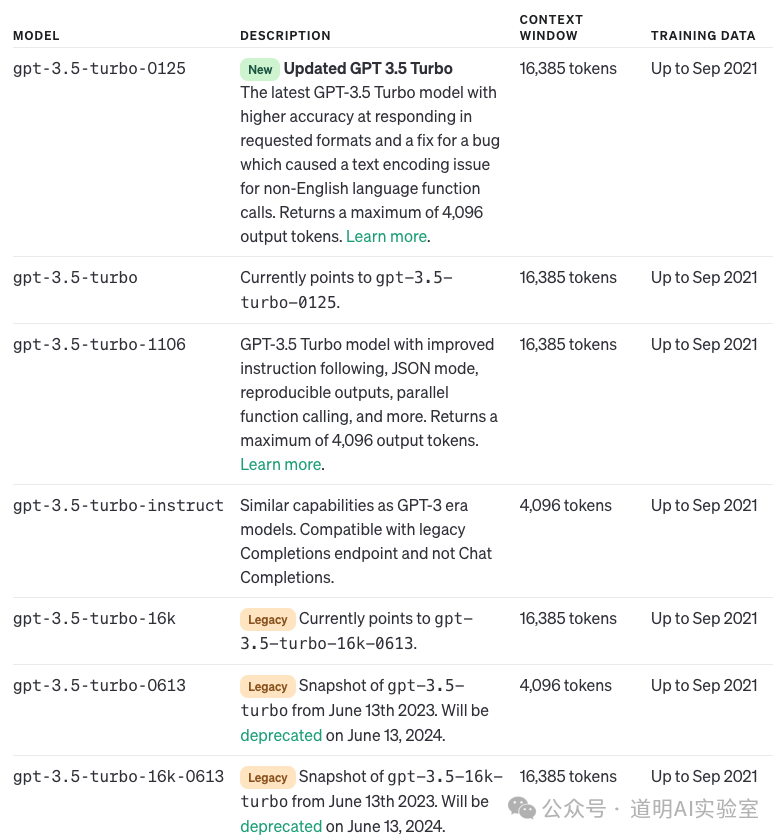The width and height of the screenshot is (783, 839).
Task: Select gpt-3.5-turbo-1106 model name in first column
Action: 99,345
